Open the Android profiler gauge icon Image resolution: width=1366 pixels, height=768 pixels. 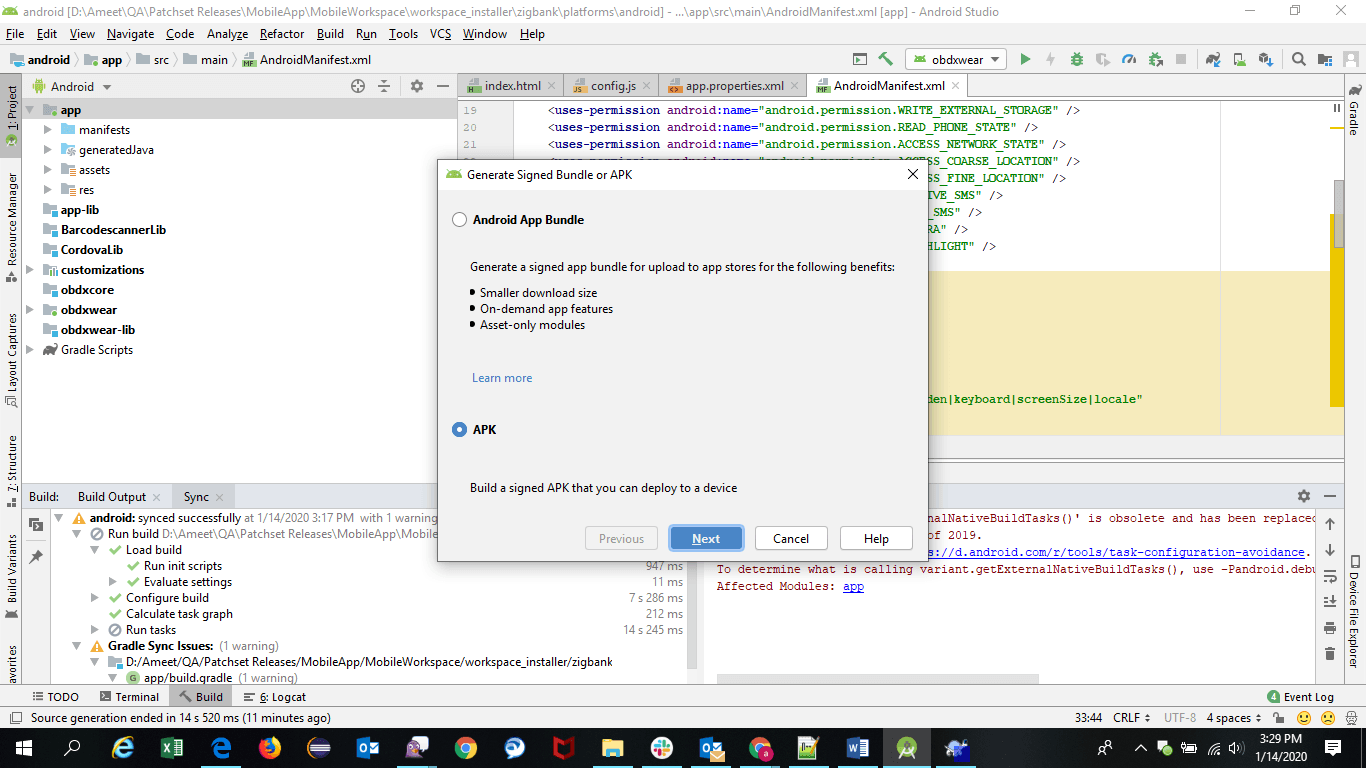[x=1129, y=59]
